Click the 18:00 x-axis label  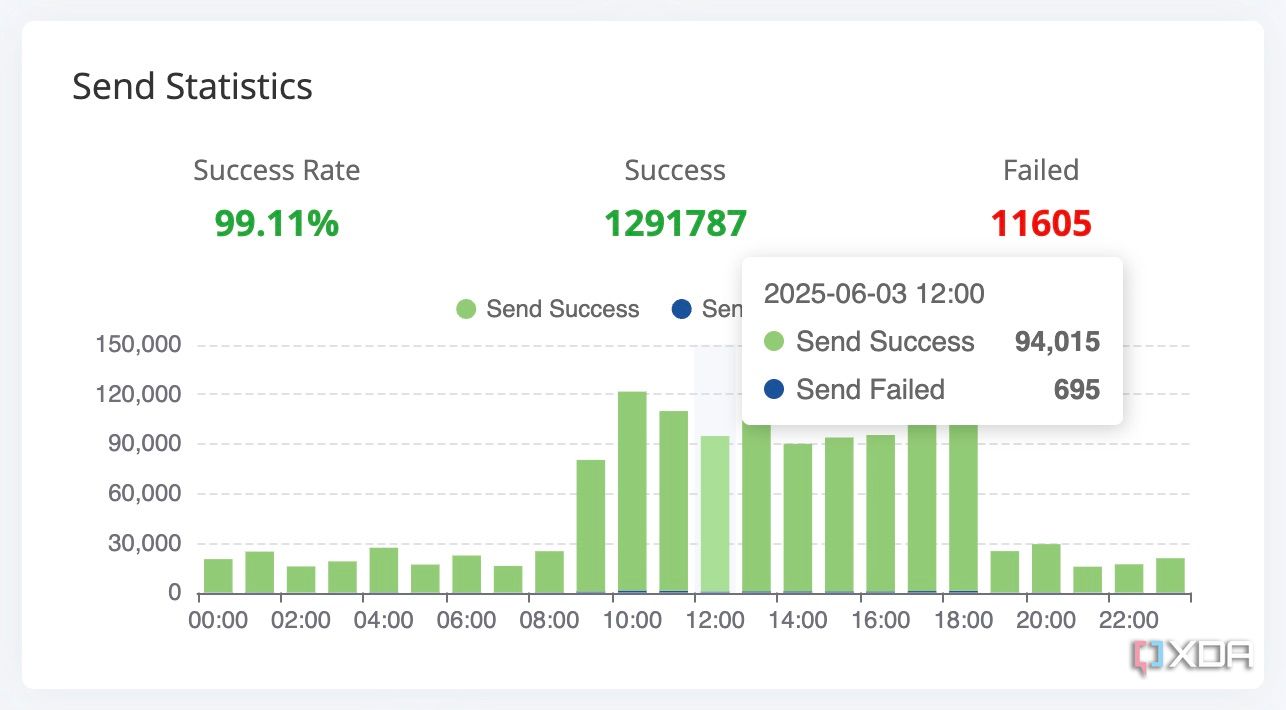(x=964, y=620)
